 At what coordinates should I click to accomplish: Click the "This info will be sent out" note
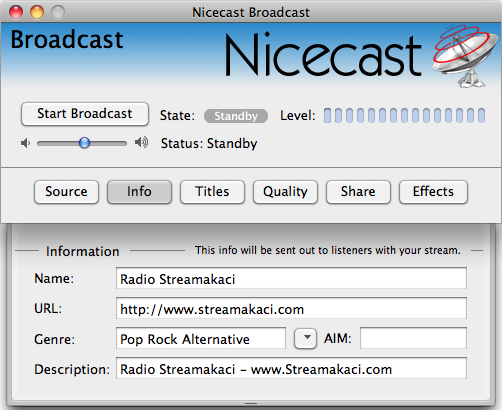tap(328, 250)
